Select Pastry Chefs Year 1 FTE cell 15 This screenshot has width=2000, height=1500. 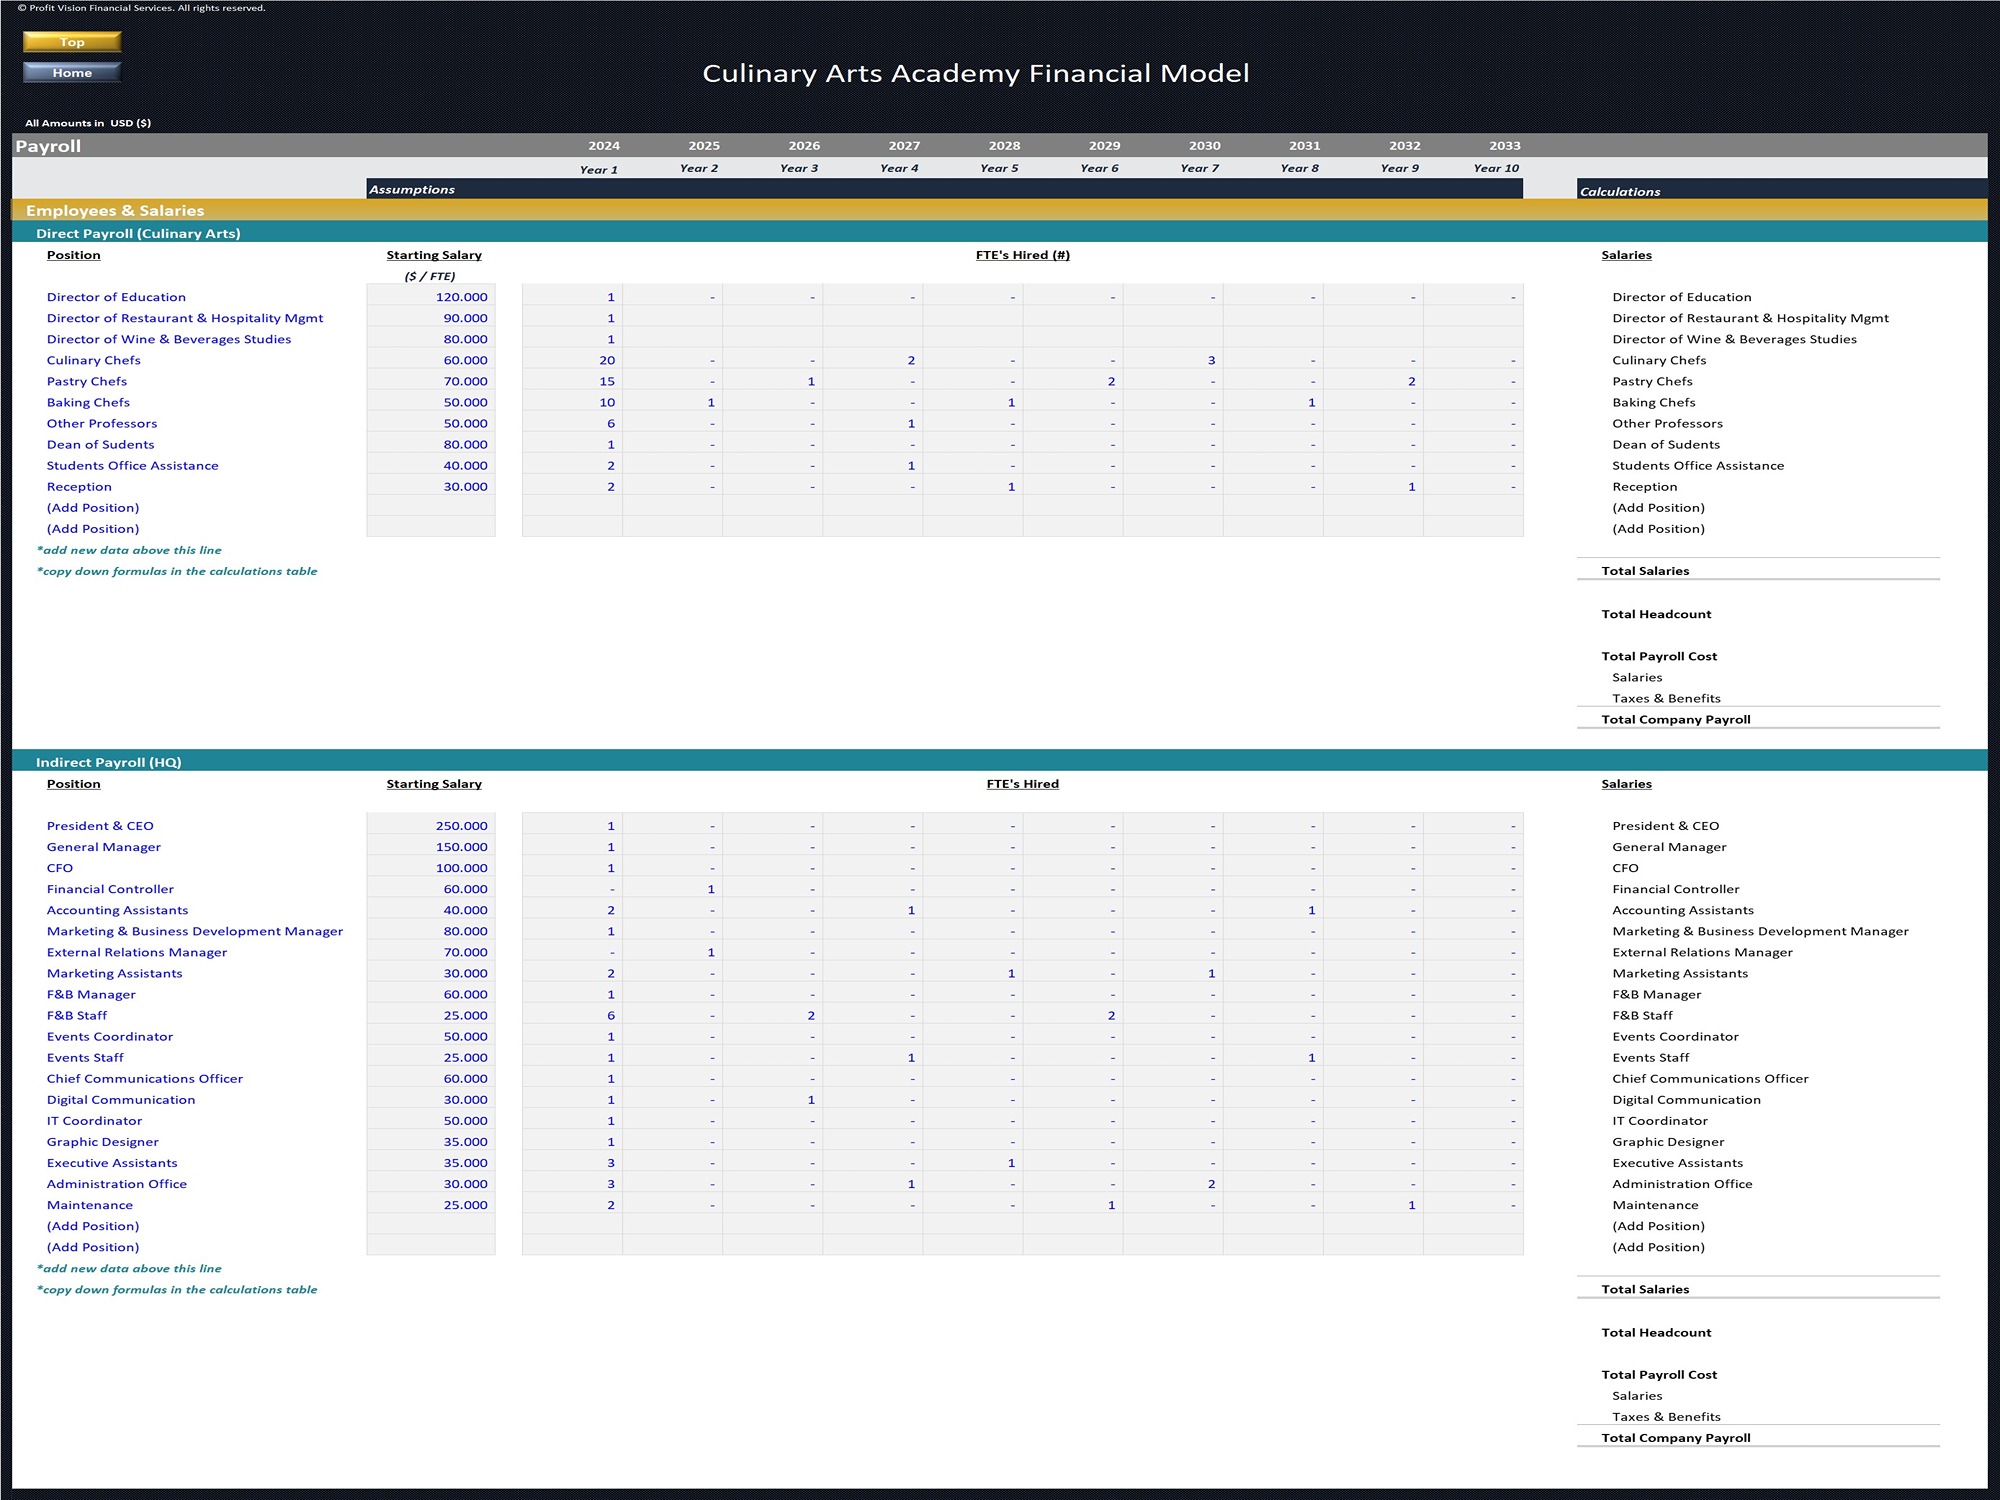pos(572,381)
